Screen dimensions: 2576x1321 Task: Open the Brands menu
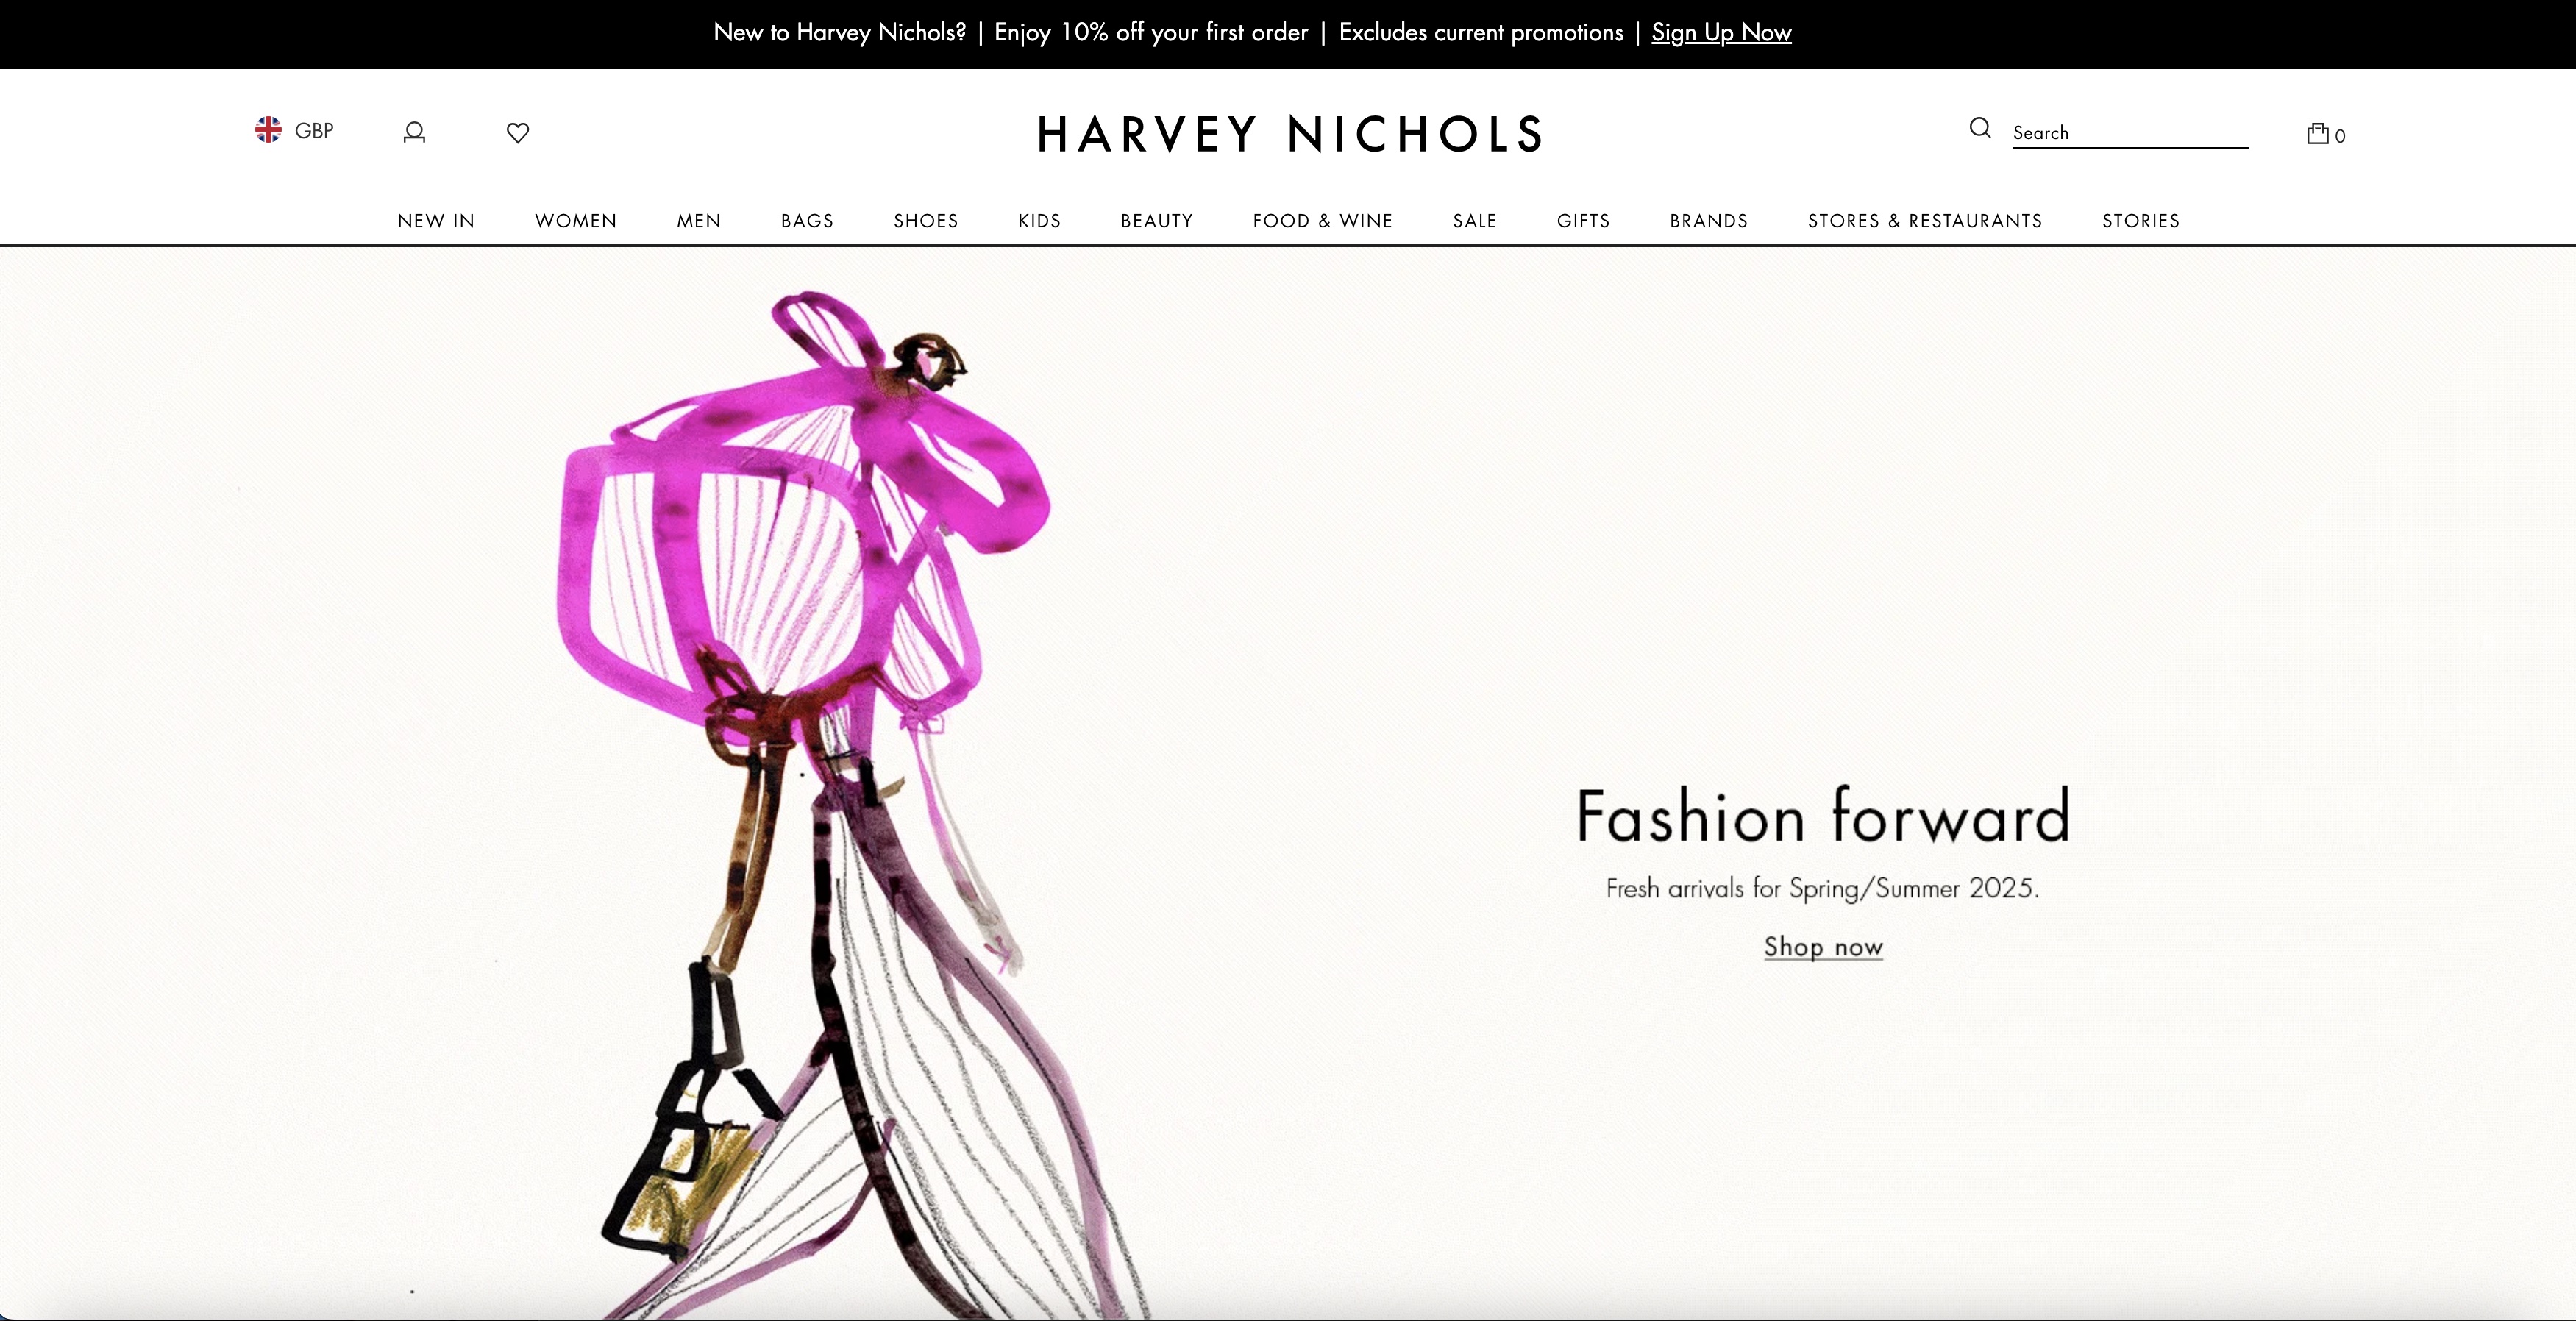click(x=1709, y=221)
